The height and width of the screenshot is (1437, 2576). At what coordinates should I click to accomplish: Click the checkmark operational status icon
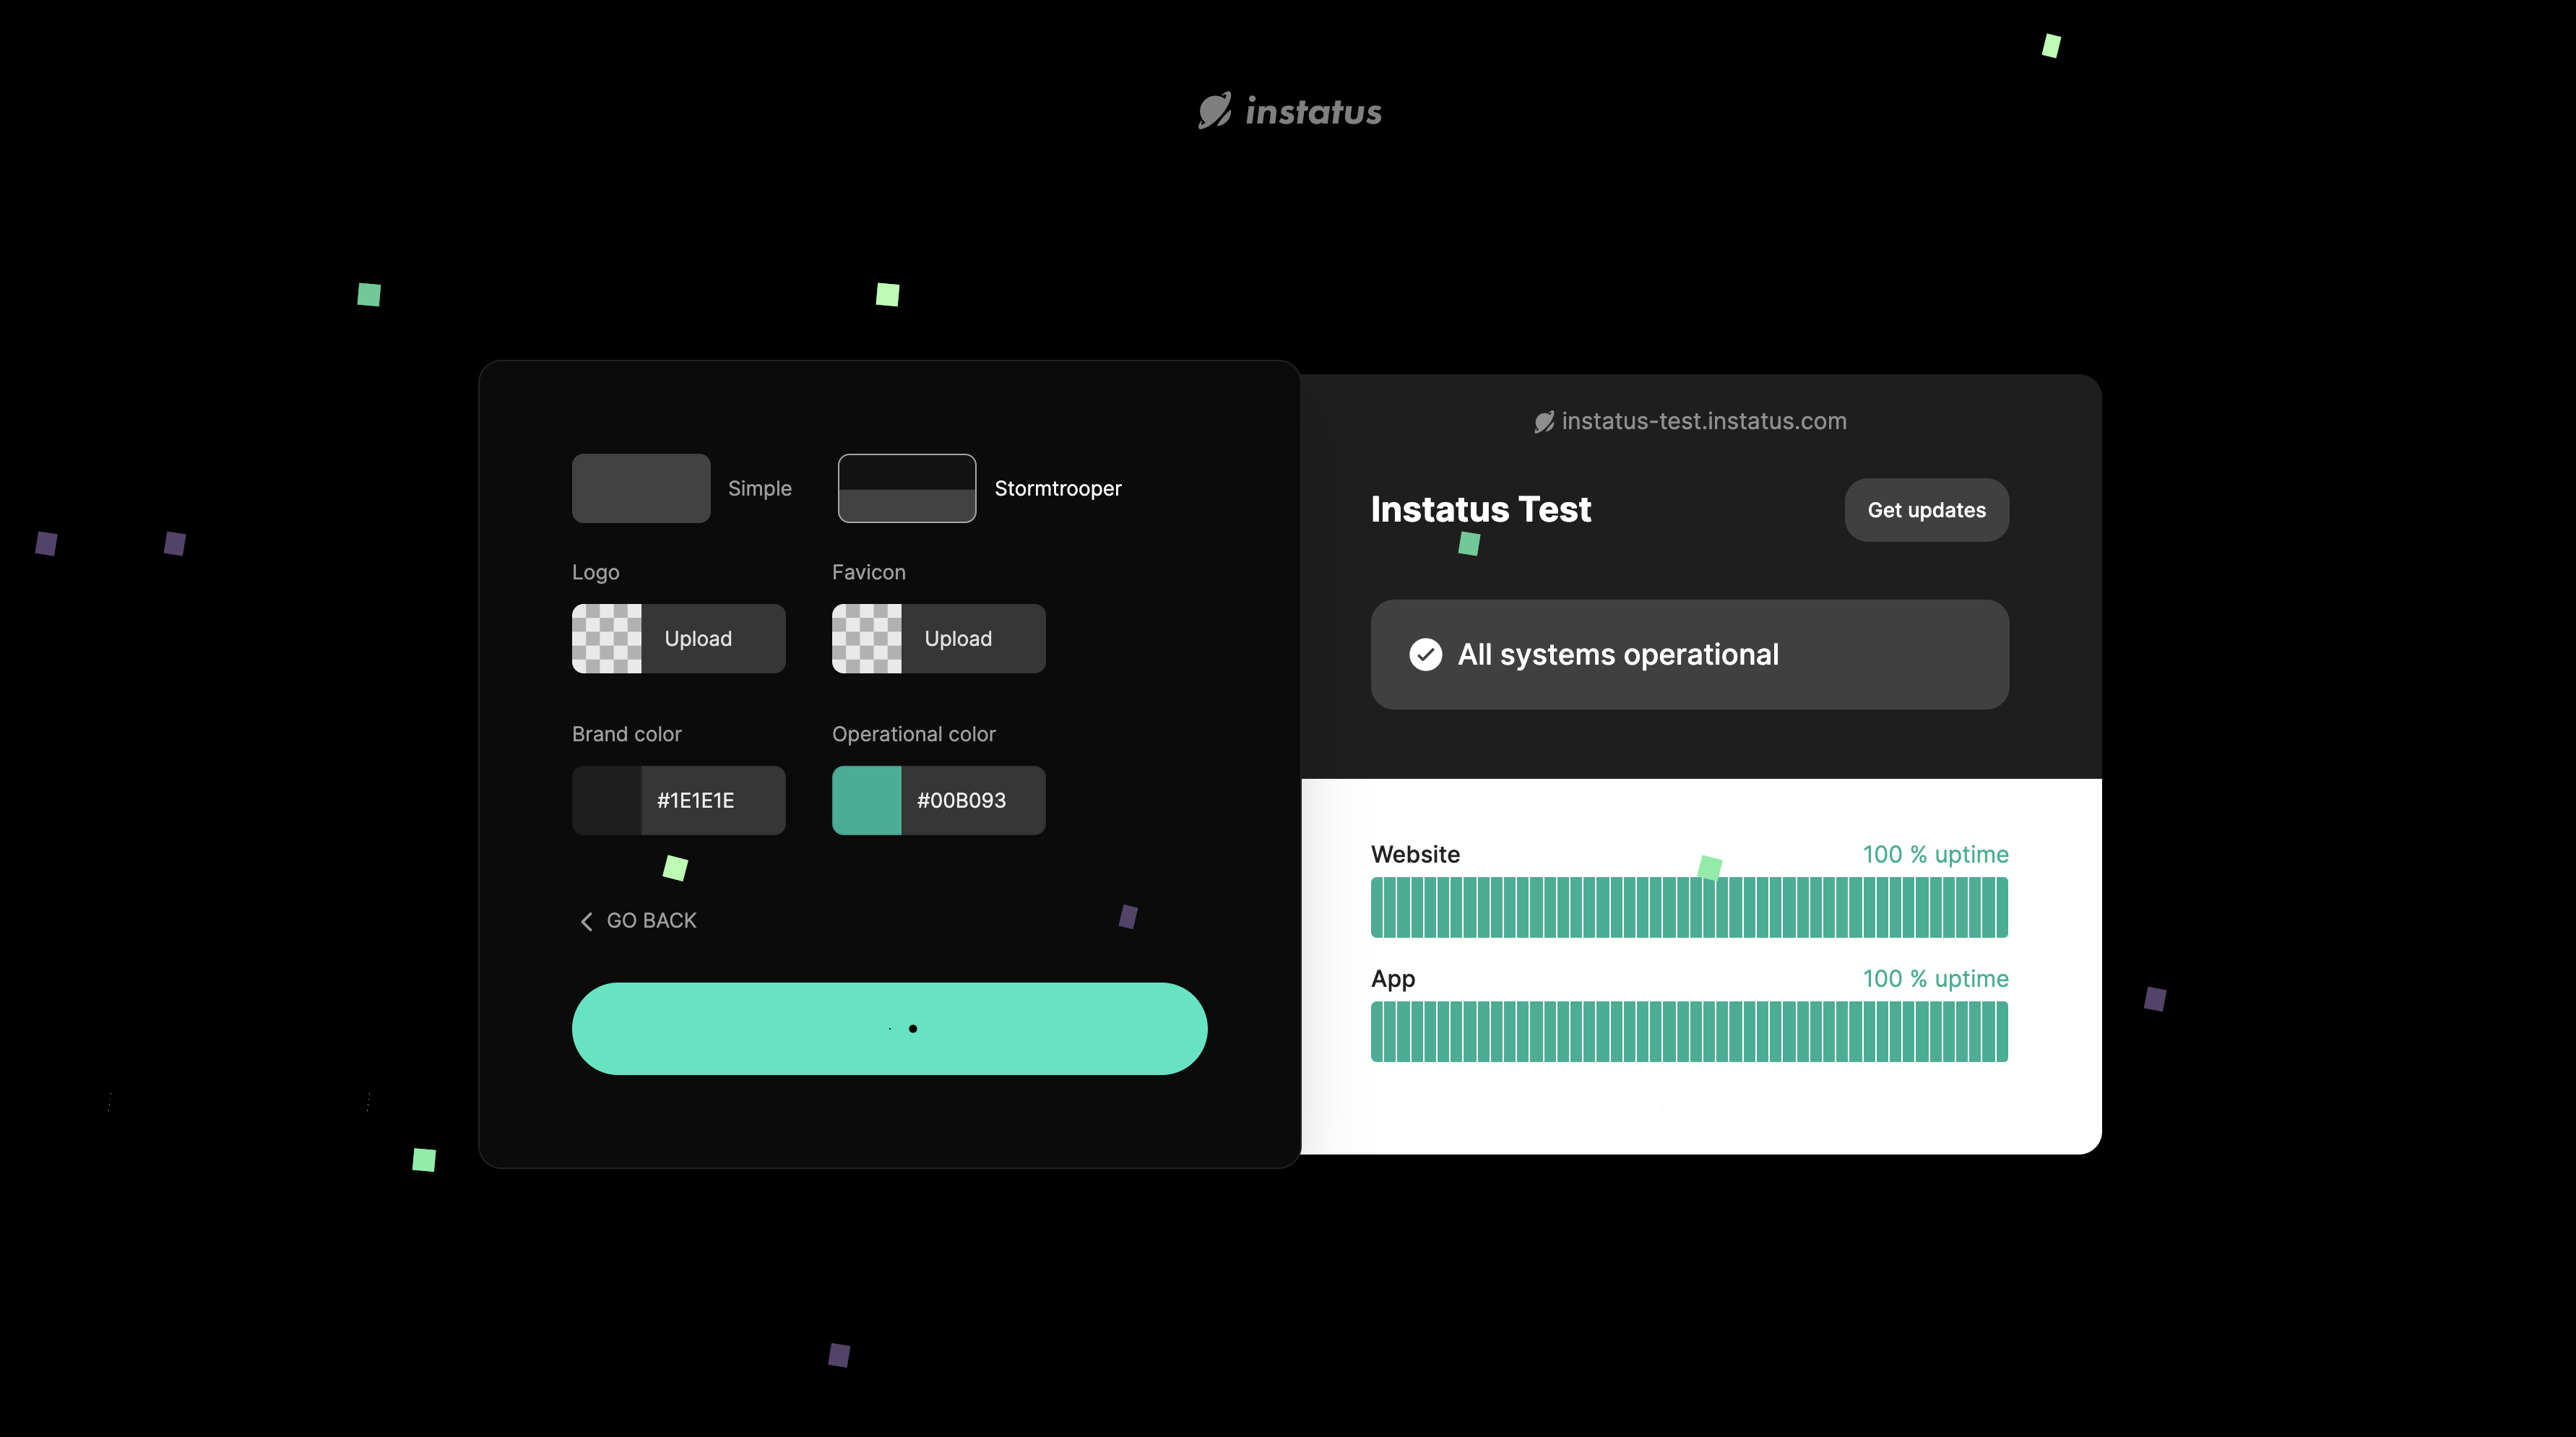1425,653
